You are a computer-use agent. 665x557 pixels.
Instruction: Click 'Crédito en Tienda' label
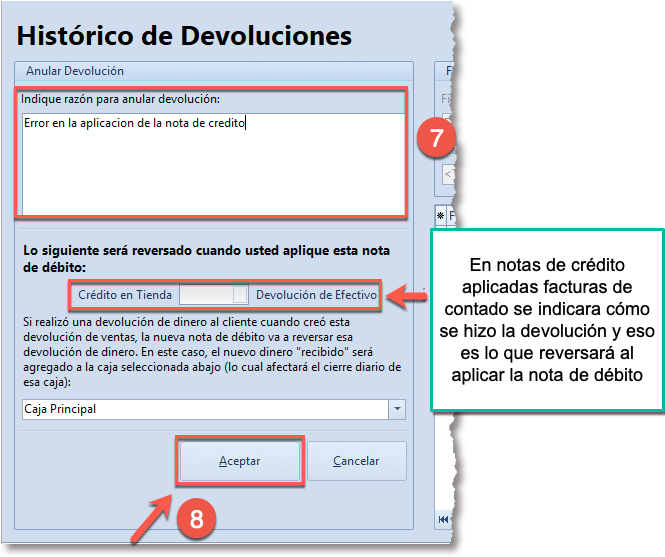(x=125, y=295)
